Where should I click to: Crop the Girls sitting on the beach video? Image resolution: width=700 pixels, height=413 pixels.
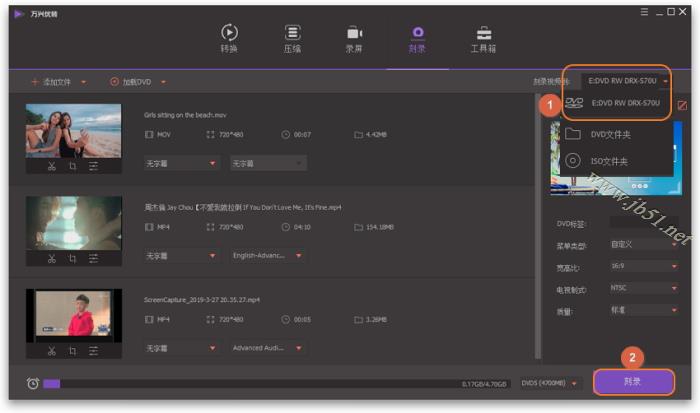(72, 167)
